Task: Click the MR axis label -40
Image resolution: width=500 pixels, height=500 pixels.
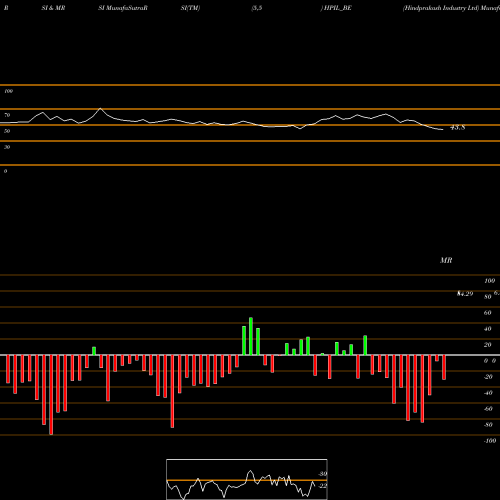Action: point(487,393)
